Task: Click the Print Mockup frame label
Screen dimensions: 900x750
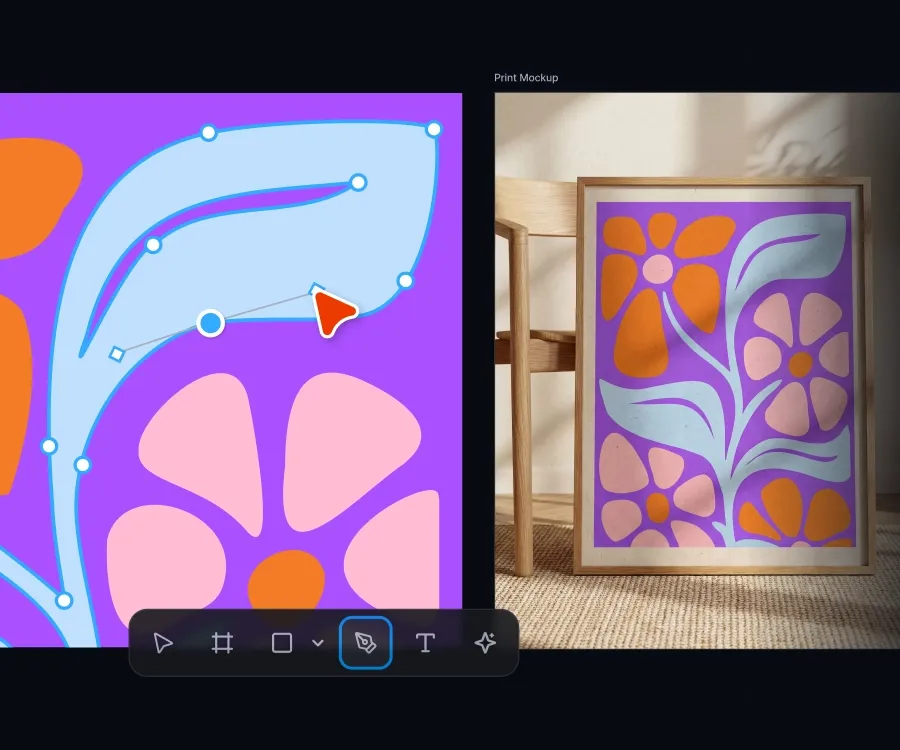Action: 526,77
